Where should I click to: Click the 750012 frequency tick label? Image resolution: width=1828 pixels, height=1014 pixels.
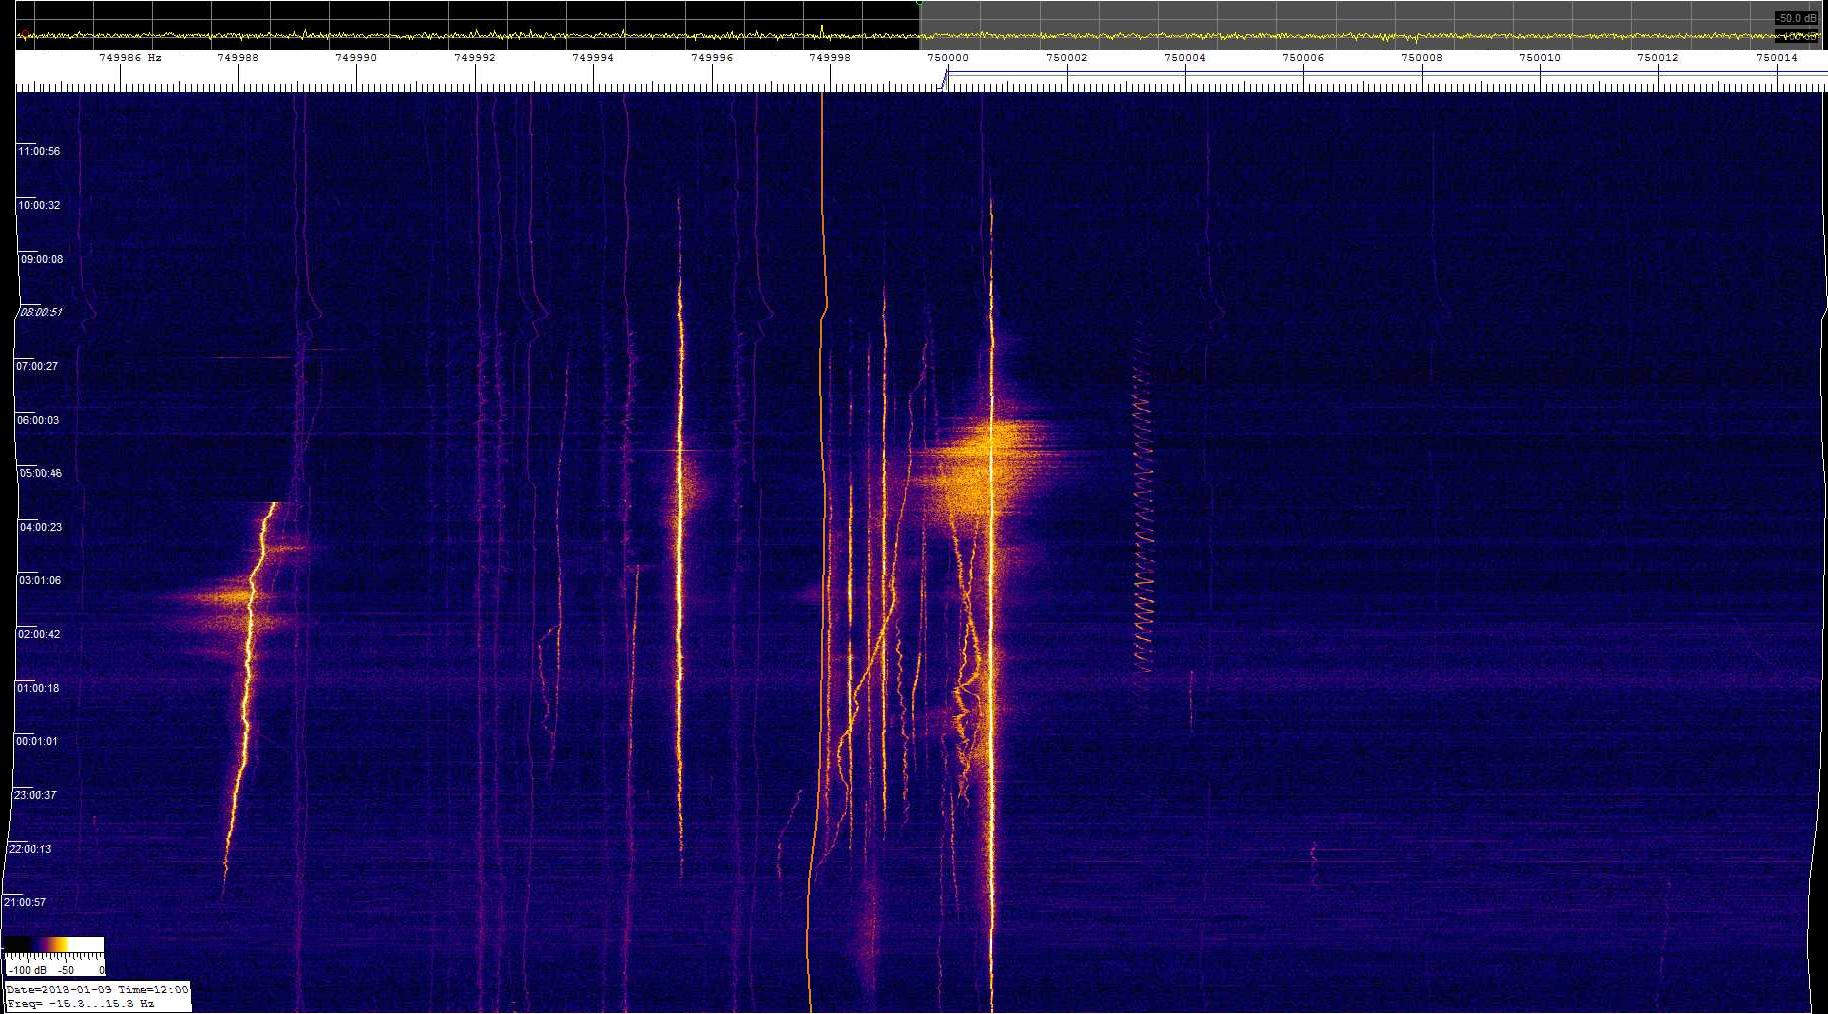[x=1658, y=58]
